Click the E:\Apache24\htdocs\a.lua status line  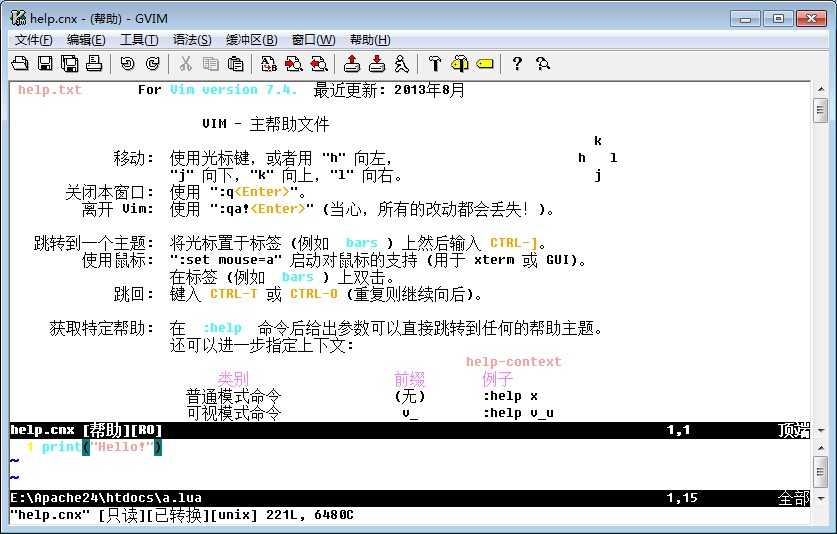click(x=410, y=498)
